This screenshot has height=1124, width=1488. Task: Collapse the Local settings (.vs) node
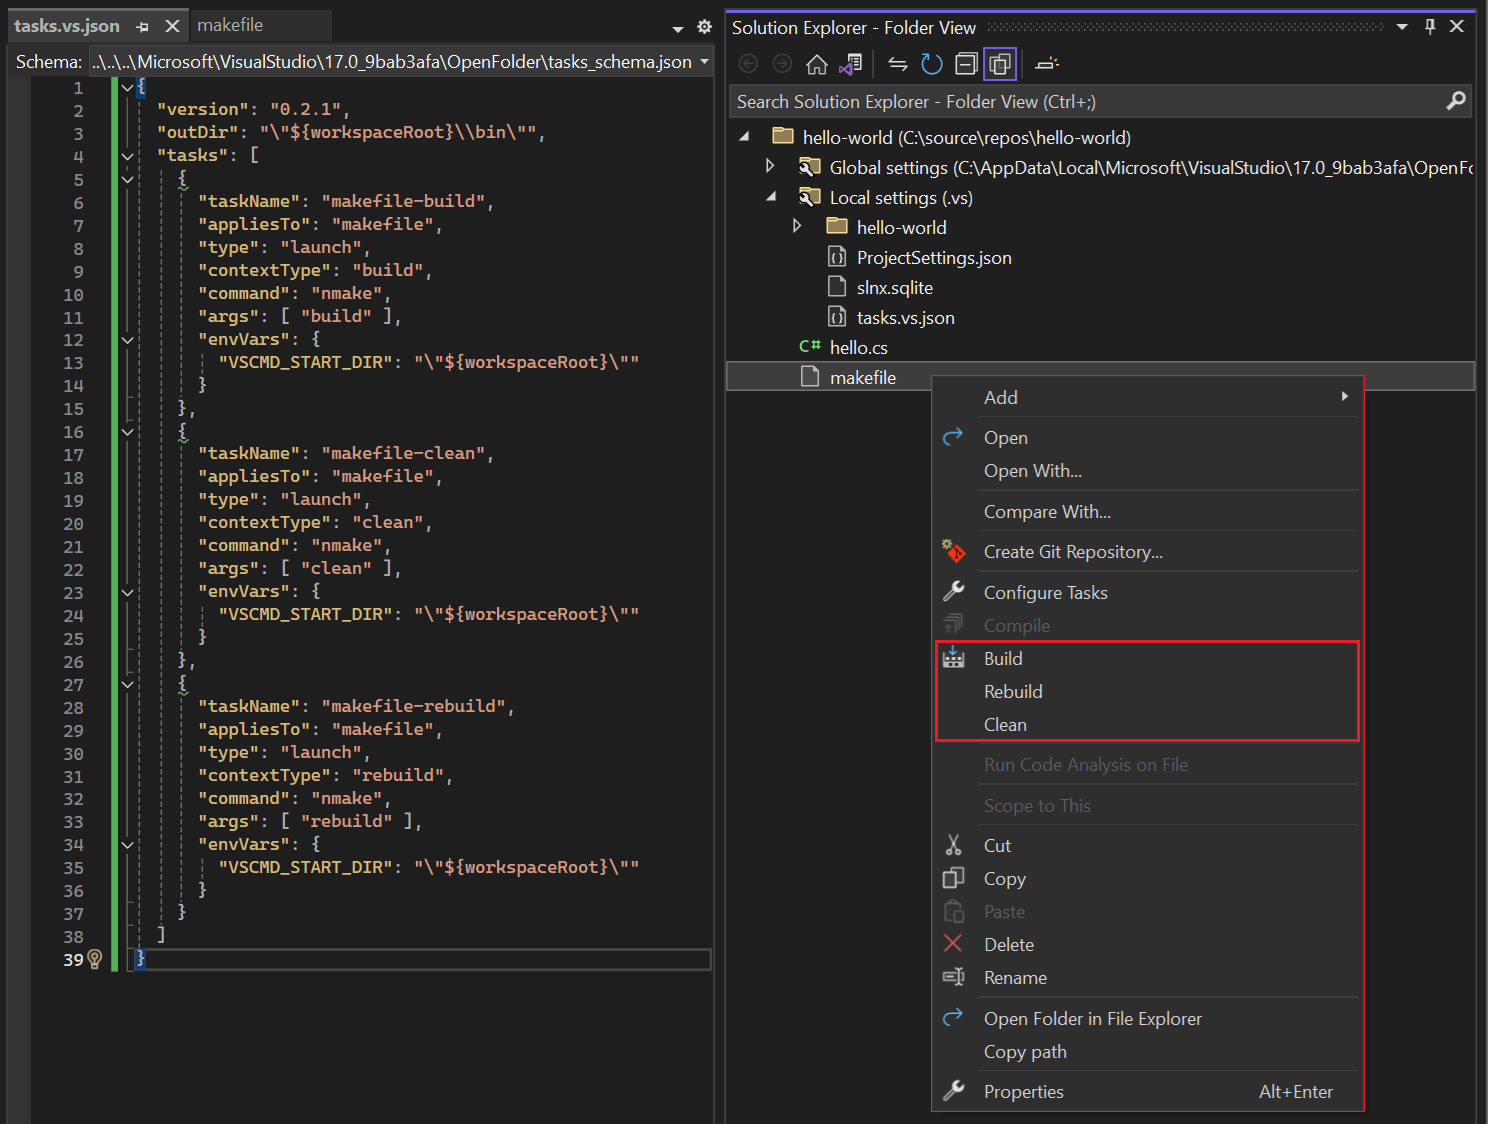coord(770,197)
